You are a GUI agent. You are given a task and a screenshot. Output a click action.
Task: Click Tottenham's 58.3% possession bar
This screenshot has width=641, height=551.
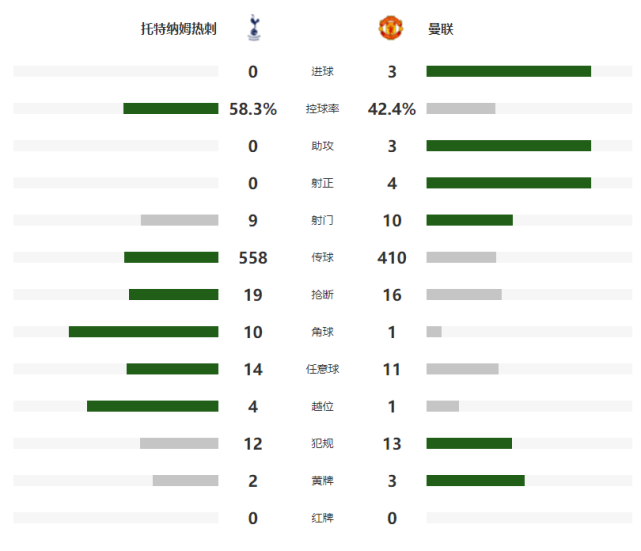(171, 108)
